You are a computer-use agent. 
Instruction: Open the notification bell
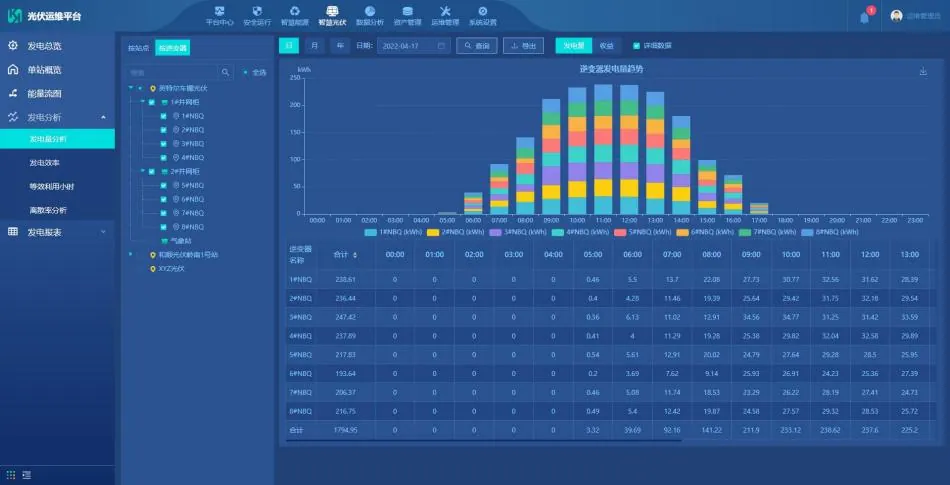click(x=865, y=18)
